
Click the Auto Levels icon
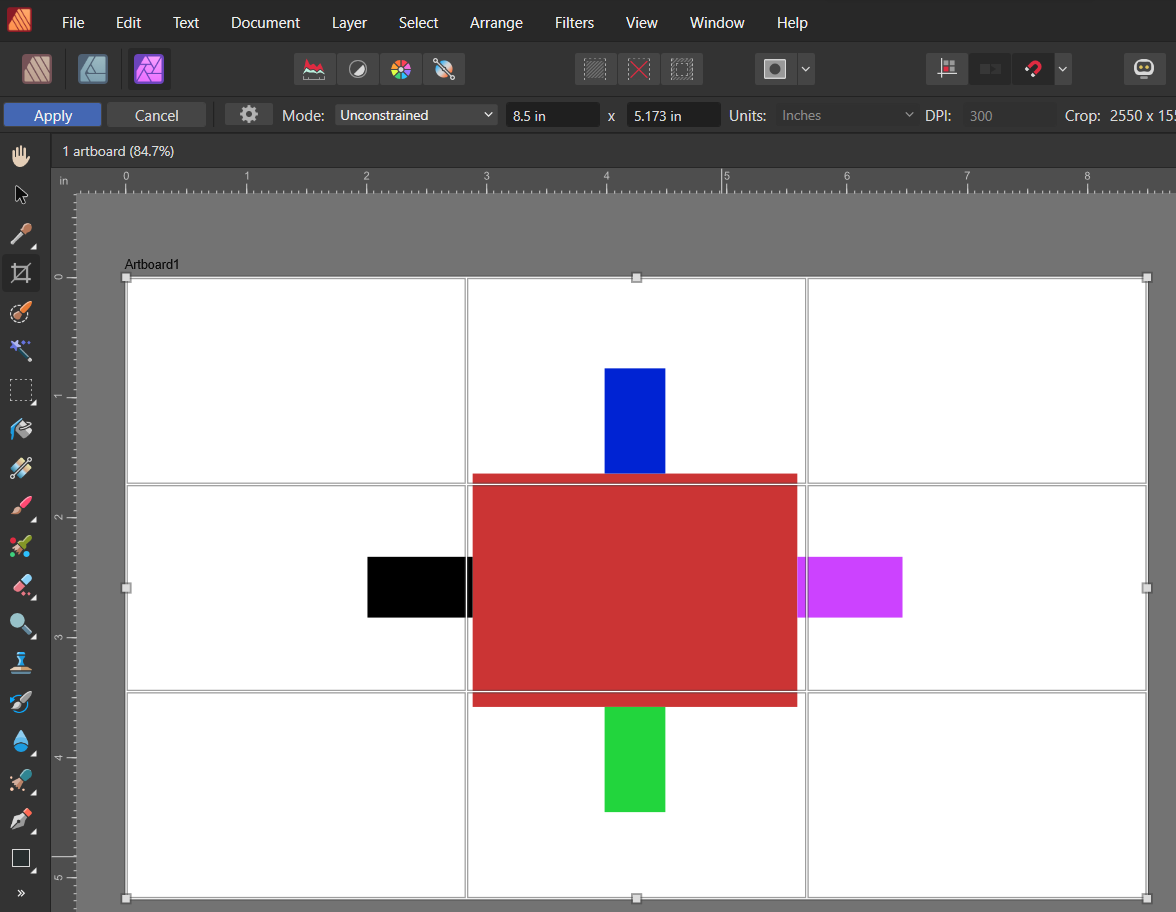pyautogui.click(x=314, y=69)
